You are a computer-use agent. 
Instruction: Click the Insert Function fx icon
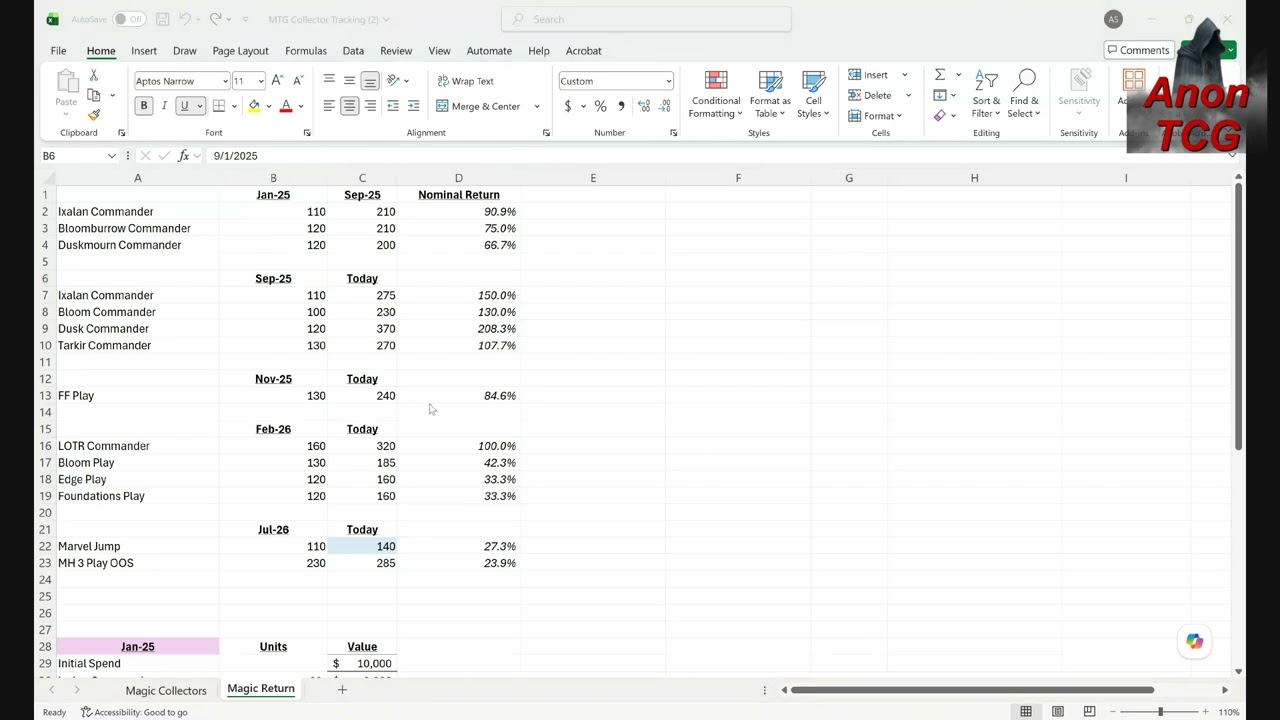click(x=184, y=156)
